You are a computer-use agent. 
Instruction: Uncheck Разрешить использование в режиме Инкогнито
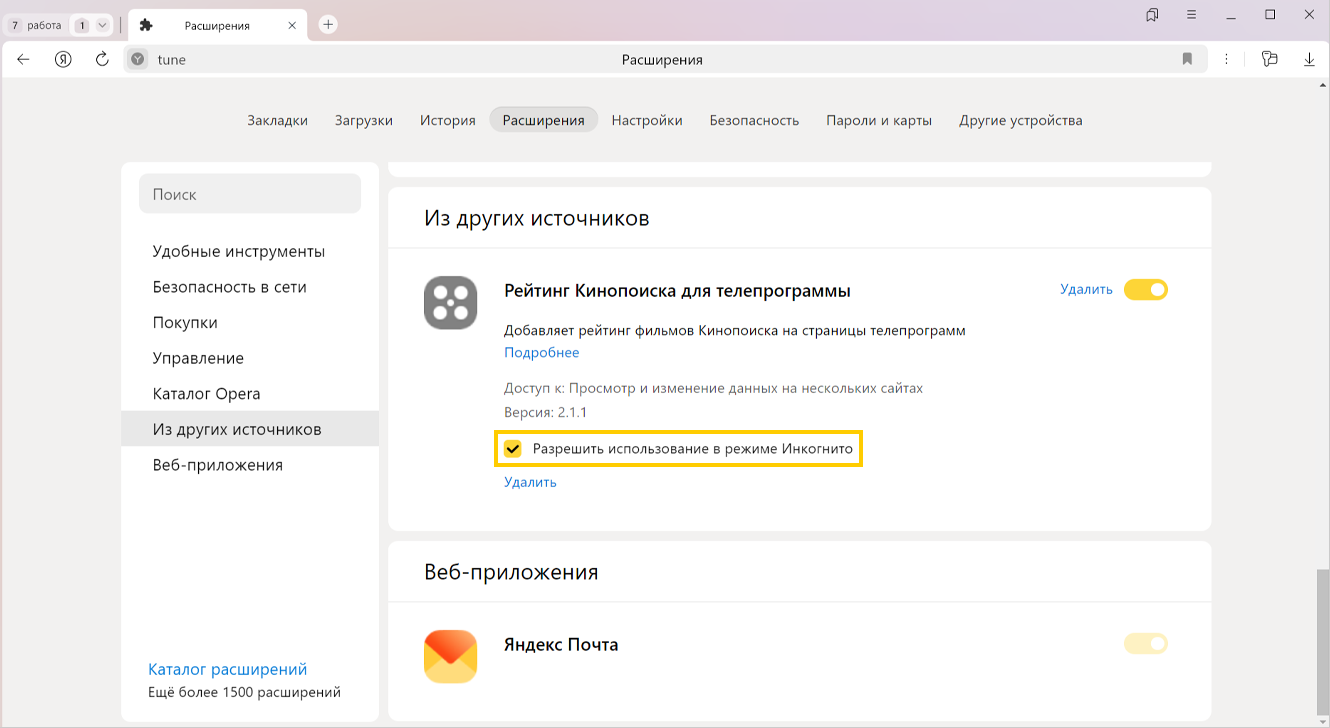tap(513, 449)
